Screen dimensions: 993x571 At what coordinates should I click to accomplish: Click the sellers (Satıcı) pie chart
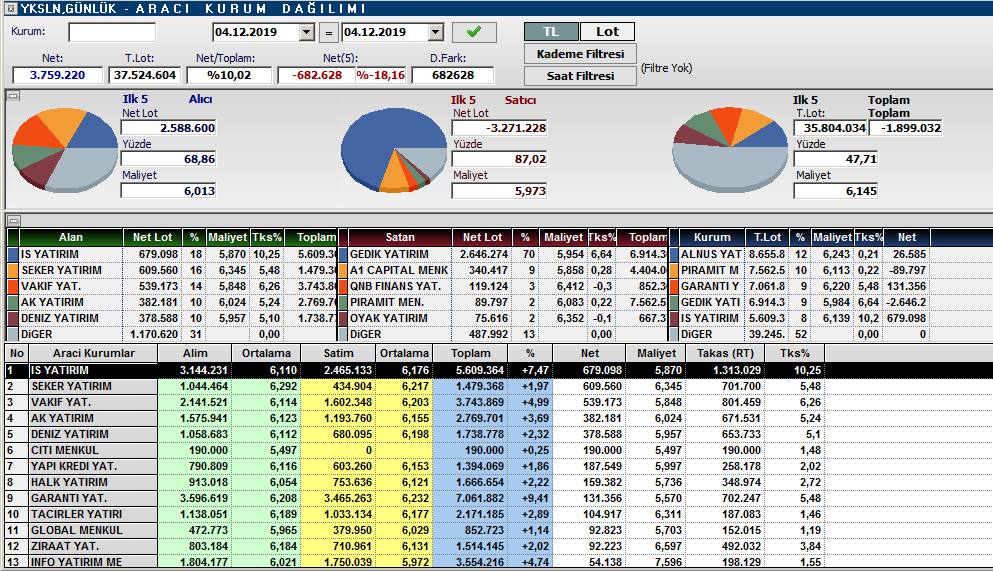394,149
